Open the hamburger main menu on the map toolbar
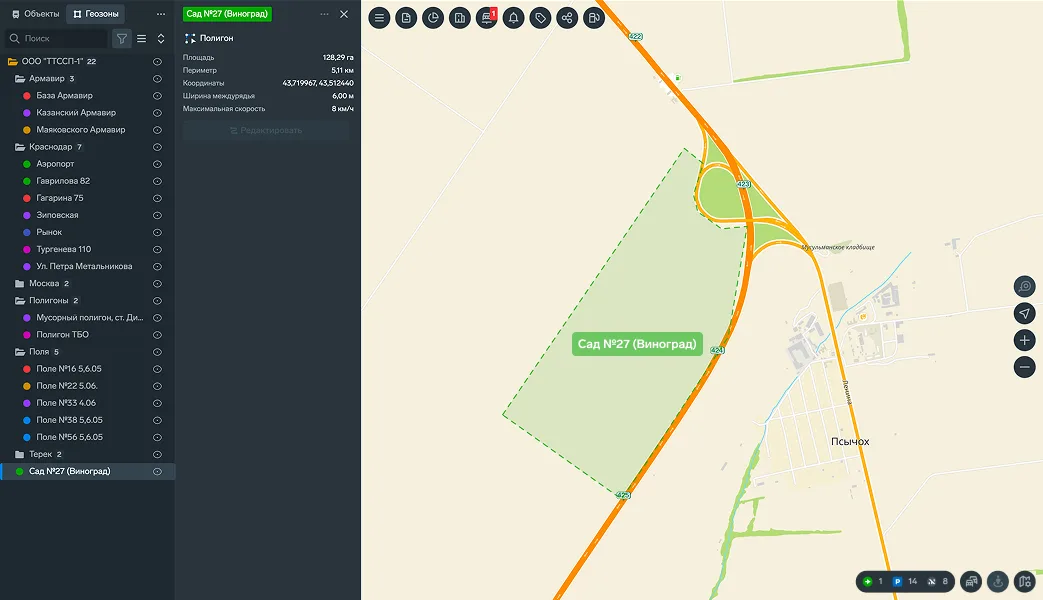Viewport: 1043px width, 600px height. pos(379,18)
